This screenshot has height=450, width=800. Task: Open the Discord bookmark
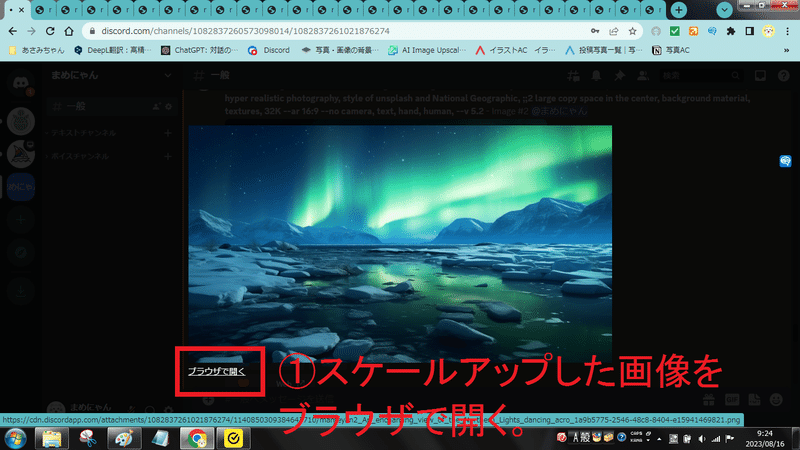(269, 50)
